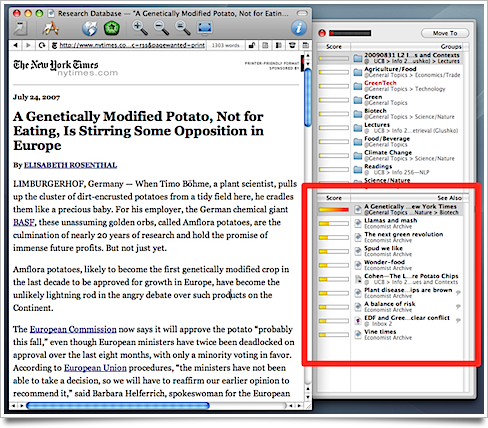488x428 pixels.
Task: Click the red score bar of top See Also row
Action: click(x=334, y=210)
